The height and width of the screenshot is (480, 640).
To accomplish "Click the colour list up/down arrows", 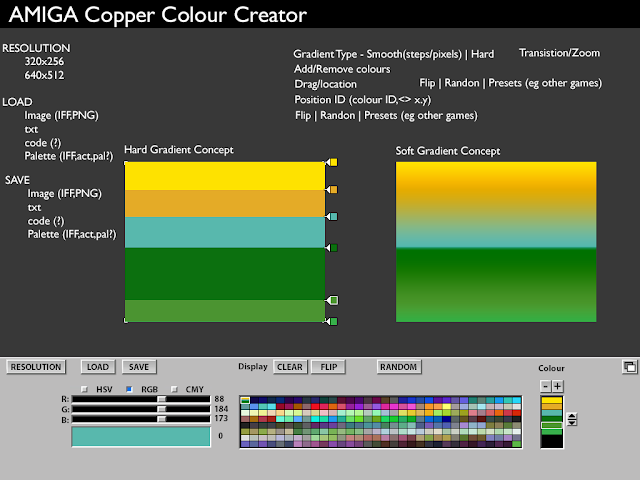I will (572, 420).
